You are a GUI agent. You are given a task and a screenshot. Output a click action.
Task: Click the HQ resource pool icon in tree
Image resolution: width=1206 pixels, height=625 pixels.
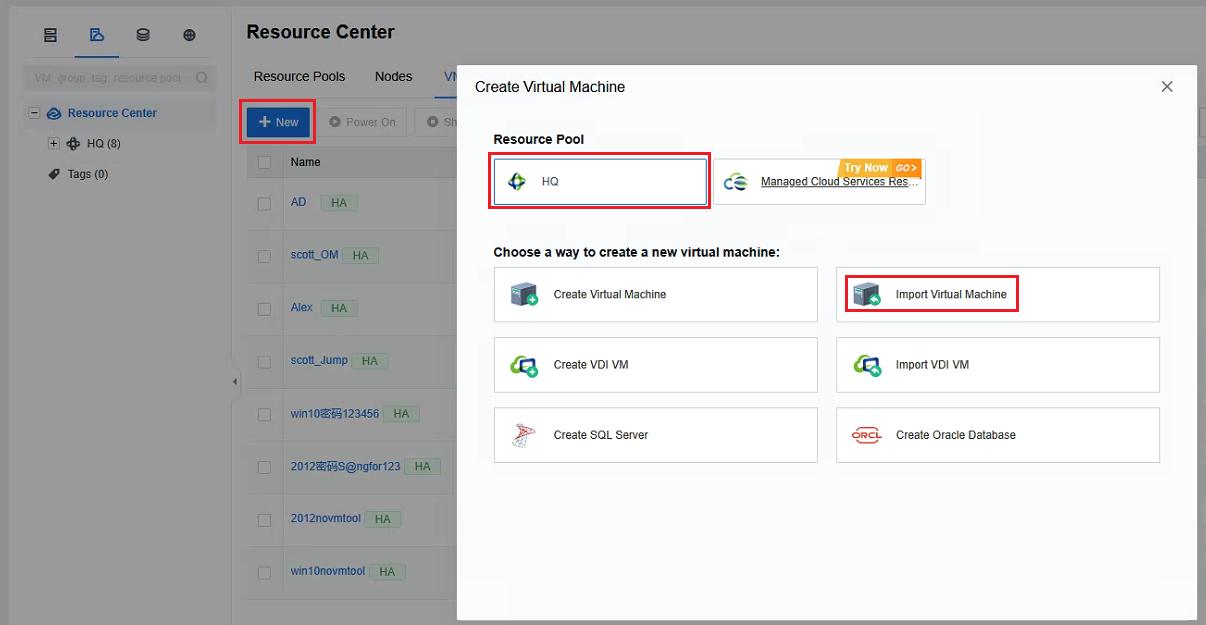click(73, 144)
